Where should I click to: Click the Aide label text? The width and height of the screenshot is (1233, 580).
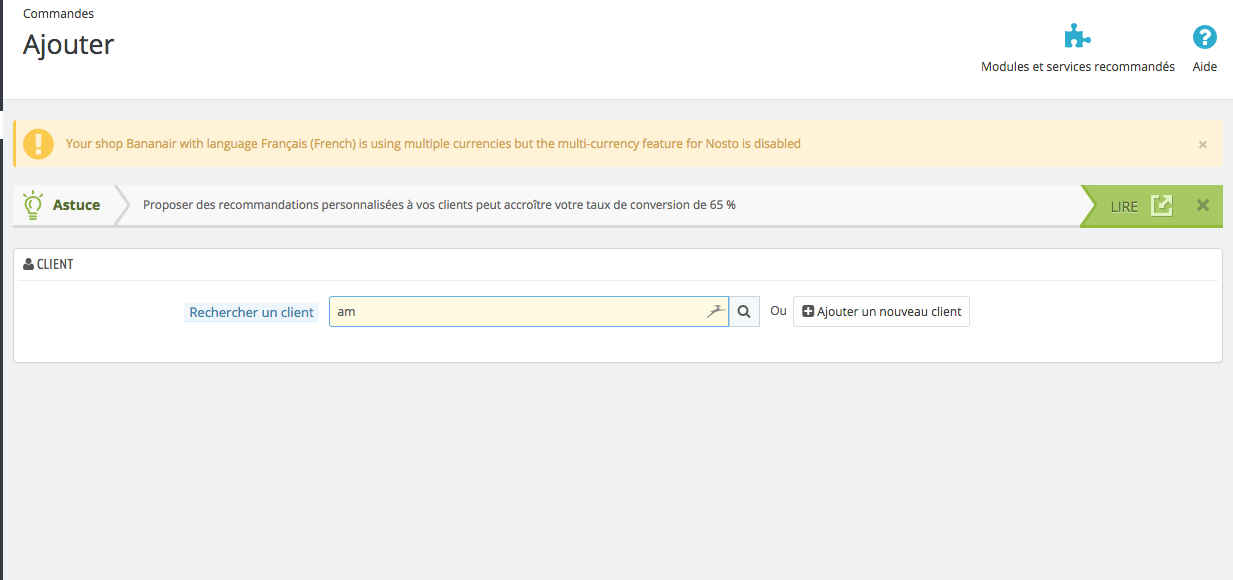[x=1205, y=67]
